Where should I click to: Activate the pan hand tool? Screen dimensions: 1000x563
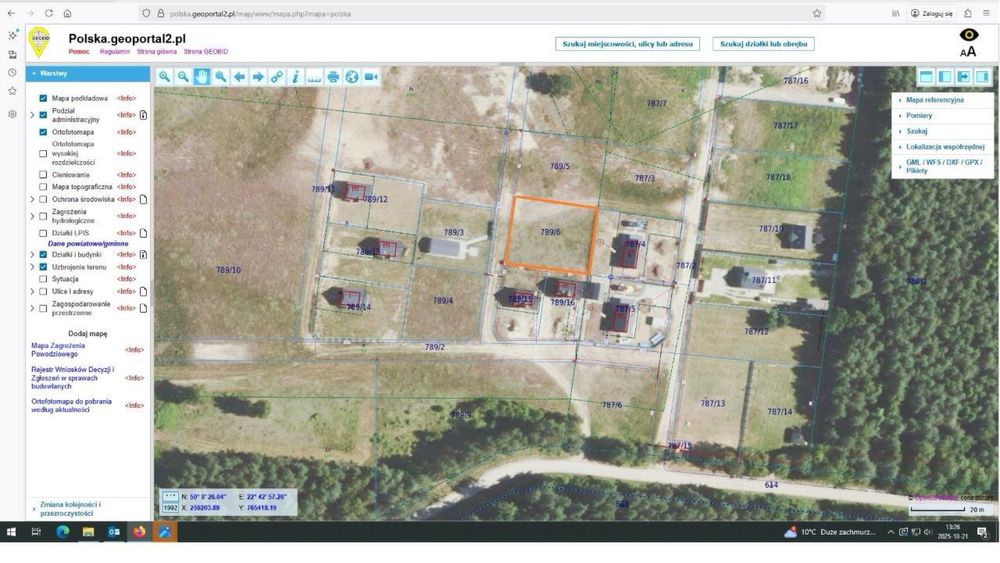pos(202,77)
